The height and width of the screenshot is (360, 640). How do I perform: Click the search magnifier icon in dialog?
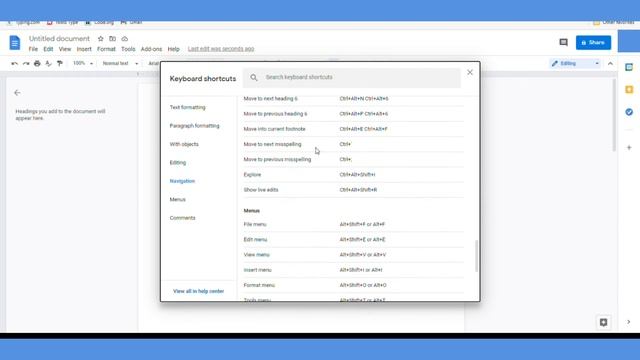click(254, 77)
